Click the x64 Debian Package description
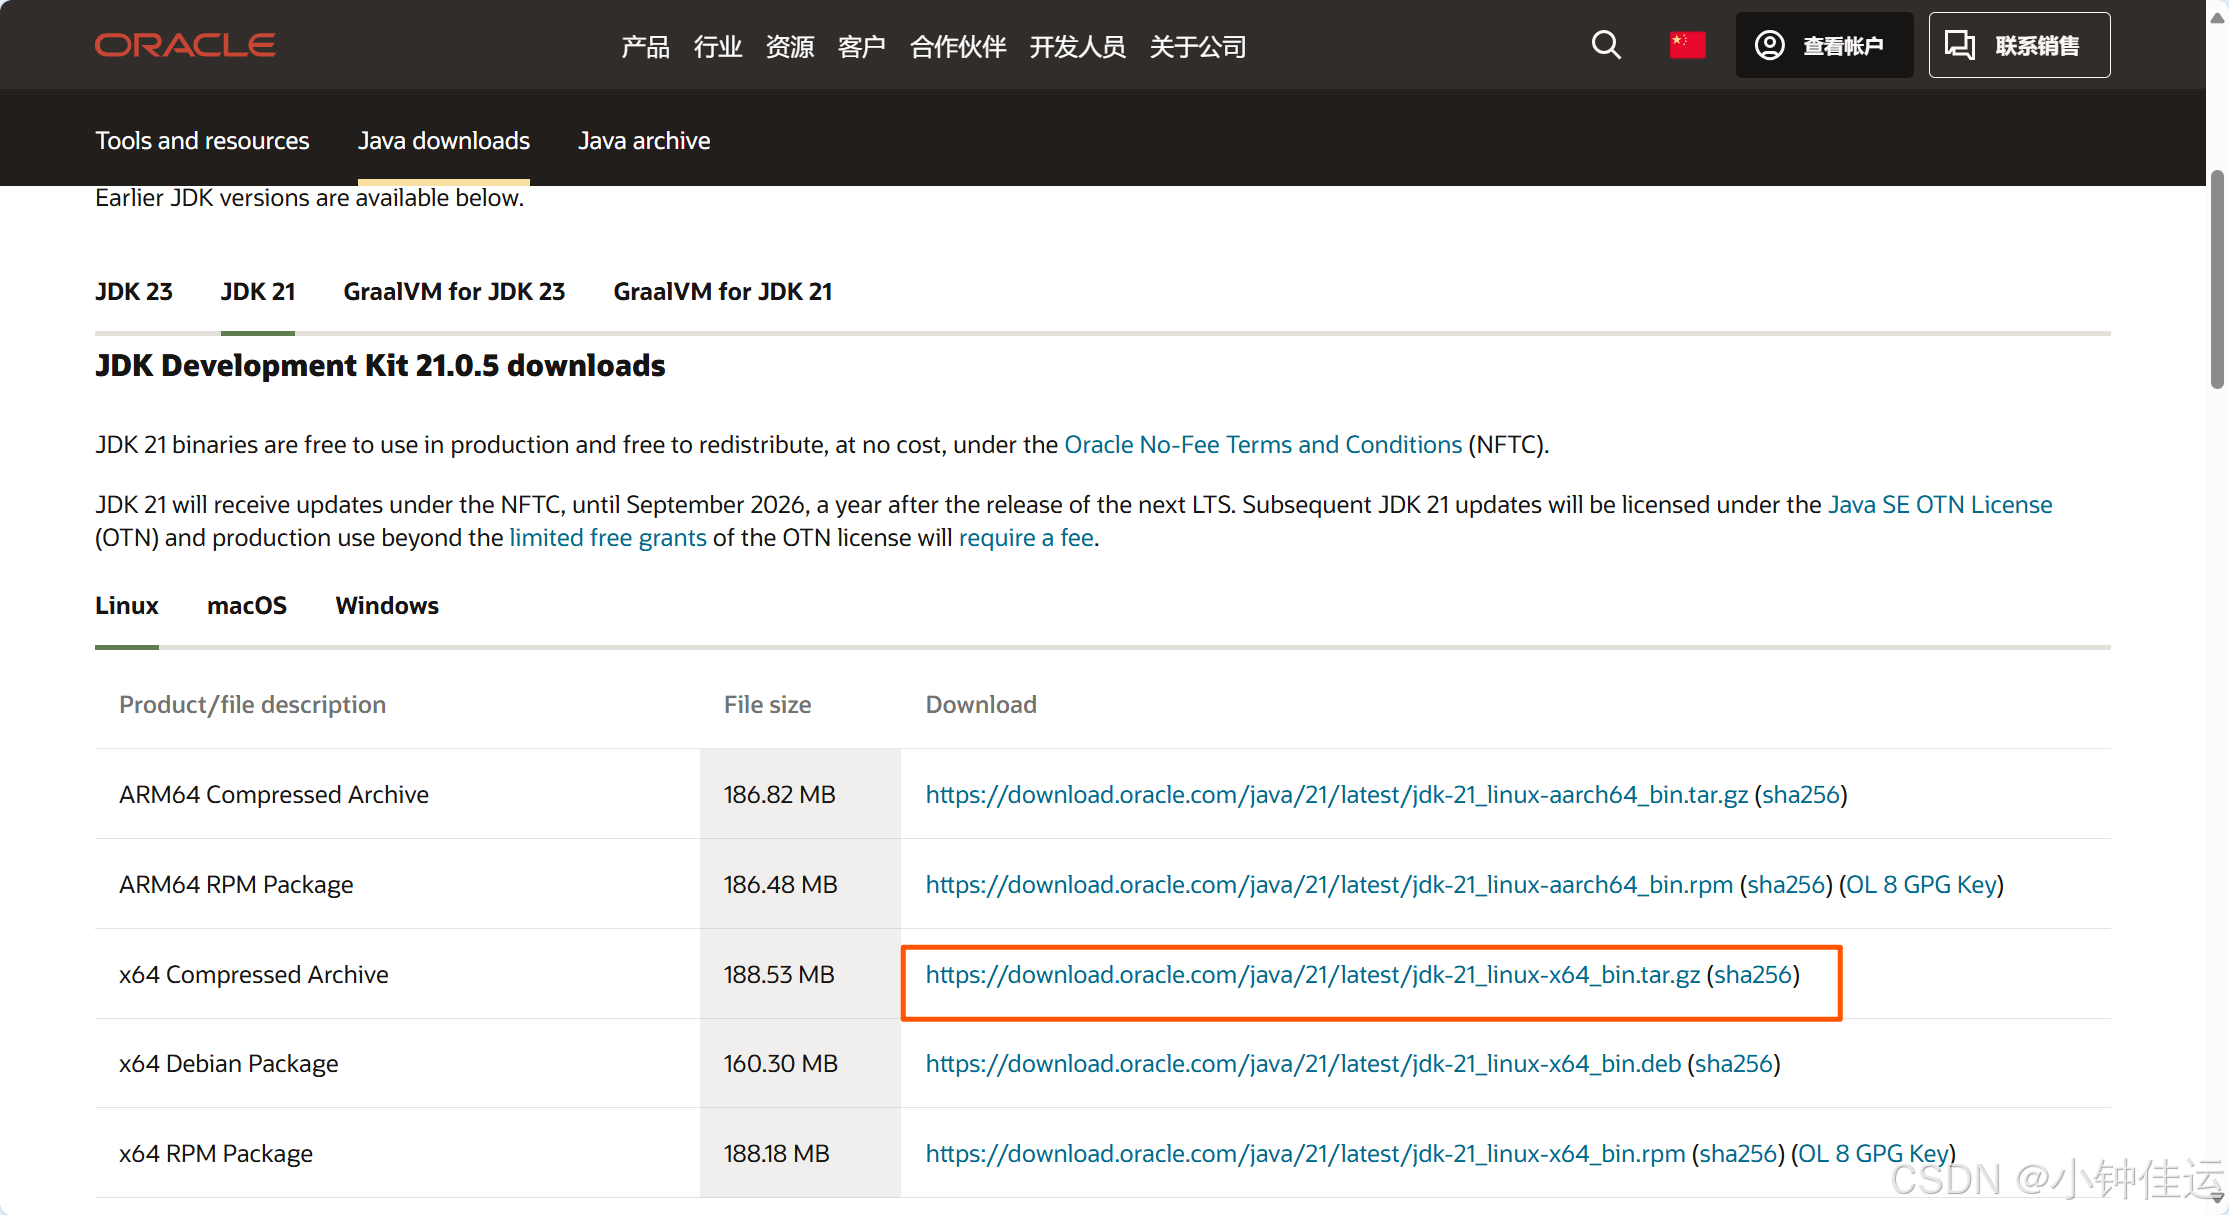Screen dimensions: 2229x1215 [x=228, y=1063]
